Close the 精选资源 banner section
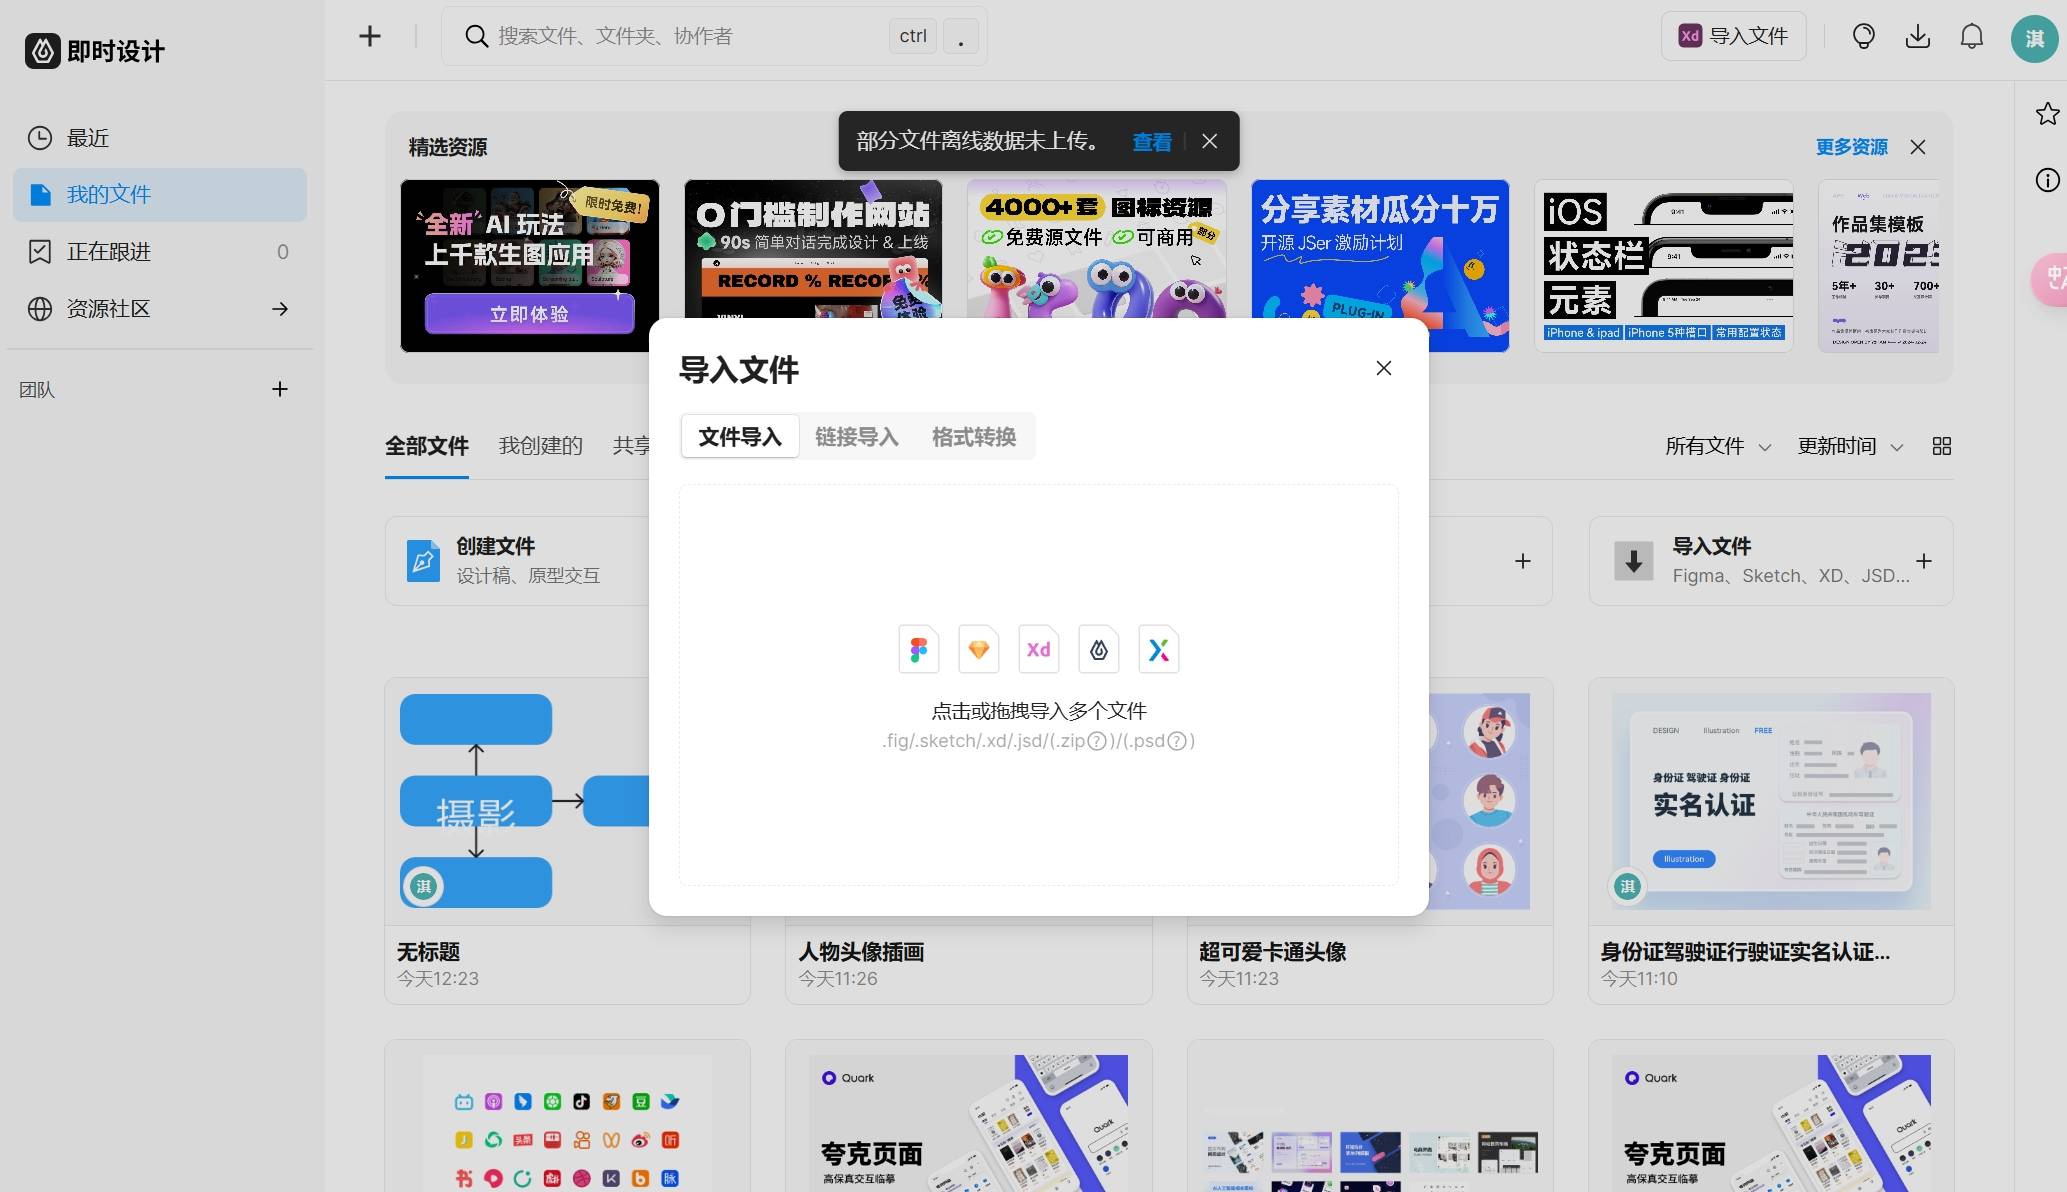The width and height of the screenshot is (2067, 1192). click(1917, 147)
